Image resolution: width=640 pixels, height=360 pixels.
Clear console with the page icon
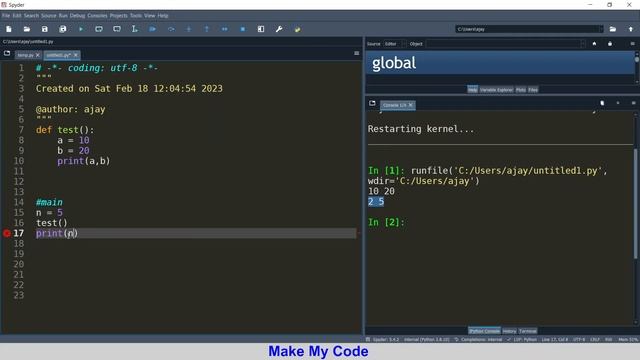602,103
